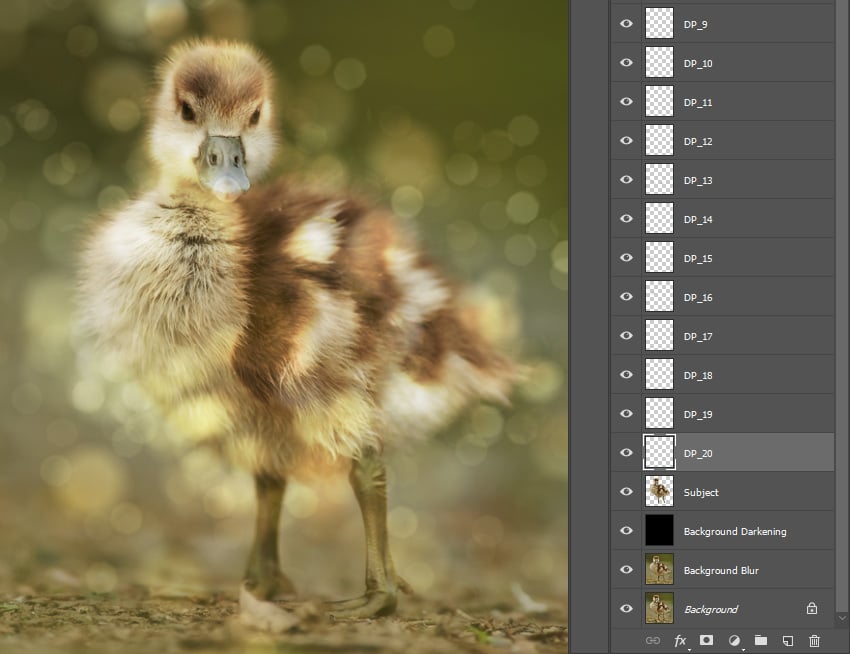Open the layer style fx menu
The image size is (850, 654).
pyautogui.click(x=680, y=640)
